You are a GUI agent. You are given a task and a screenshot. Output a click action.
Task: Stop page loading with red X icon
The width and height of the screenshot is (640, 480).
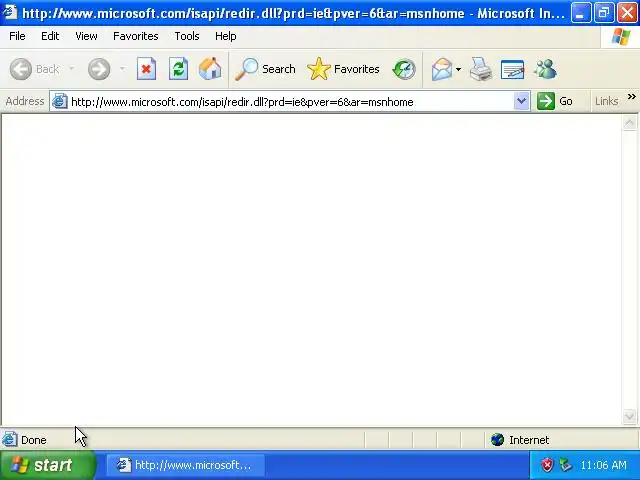[x=146, y=69]
